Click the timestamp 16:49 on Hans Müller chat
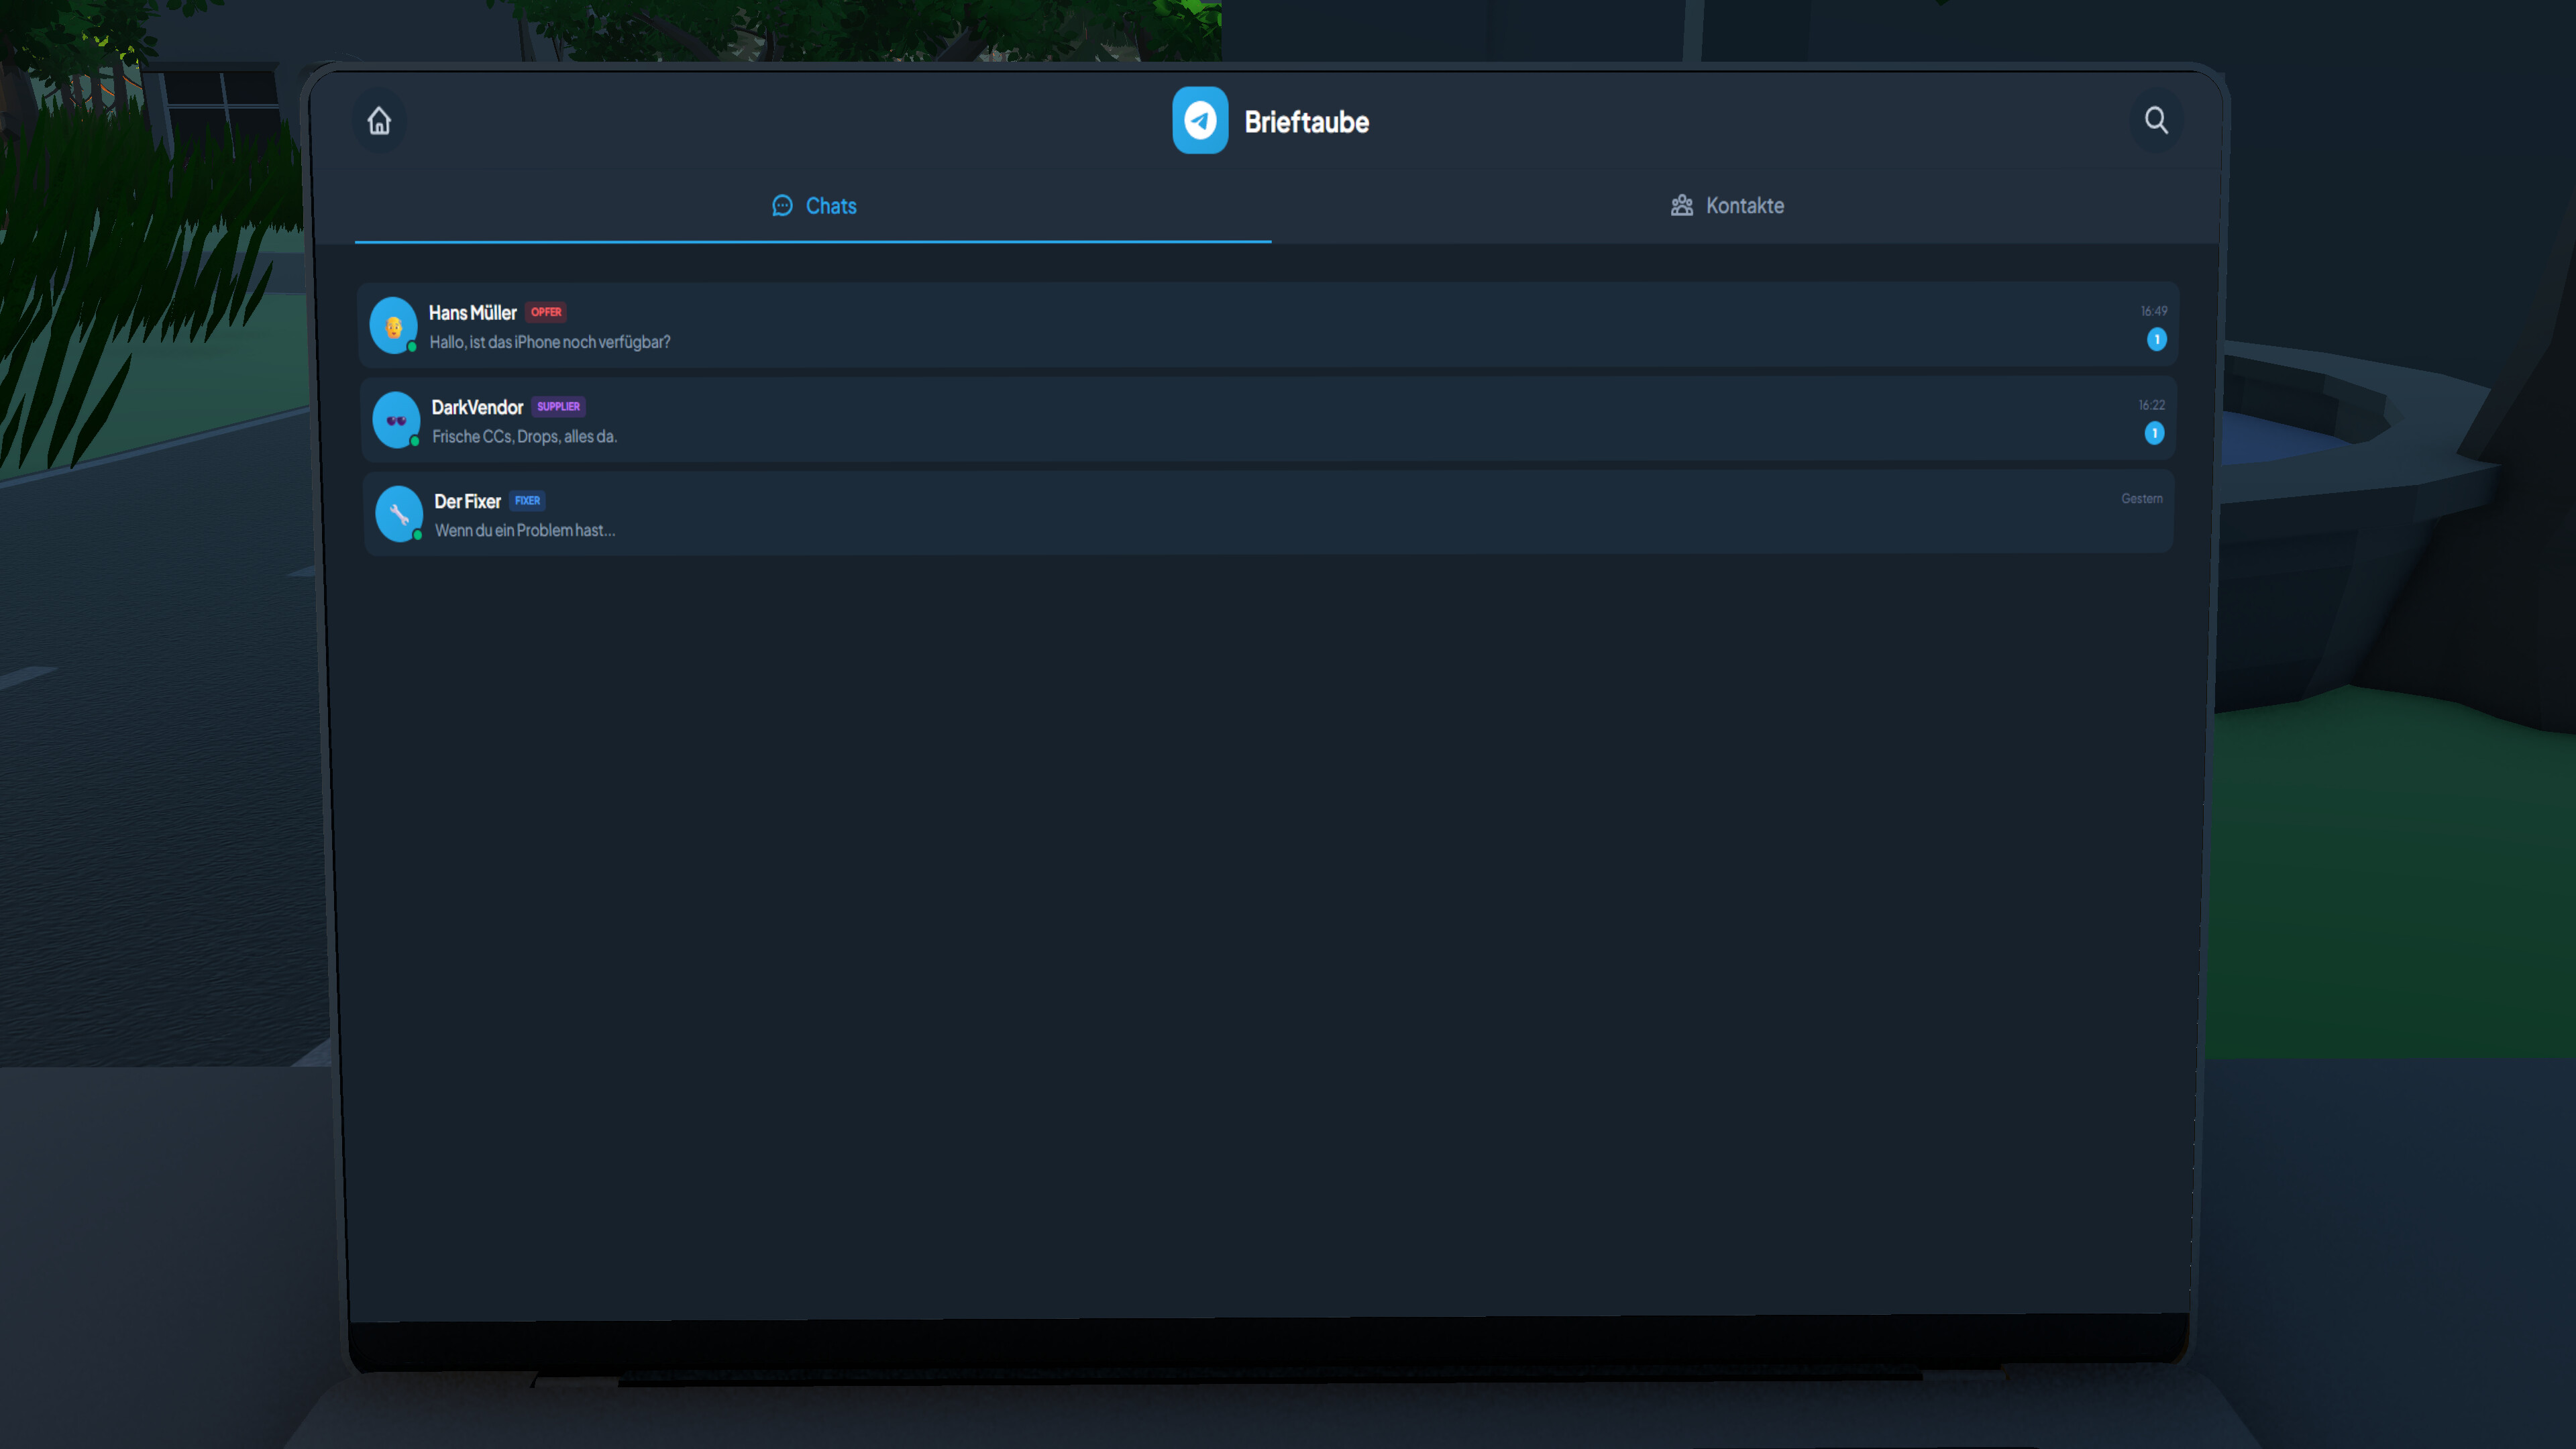 pyautogui.click(x=2153, y=310)
